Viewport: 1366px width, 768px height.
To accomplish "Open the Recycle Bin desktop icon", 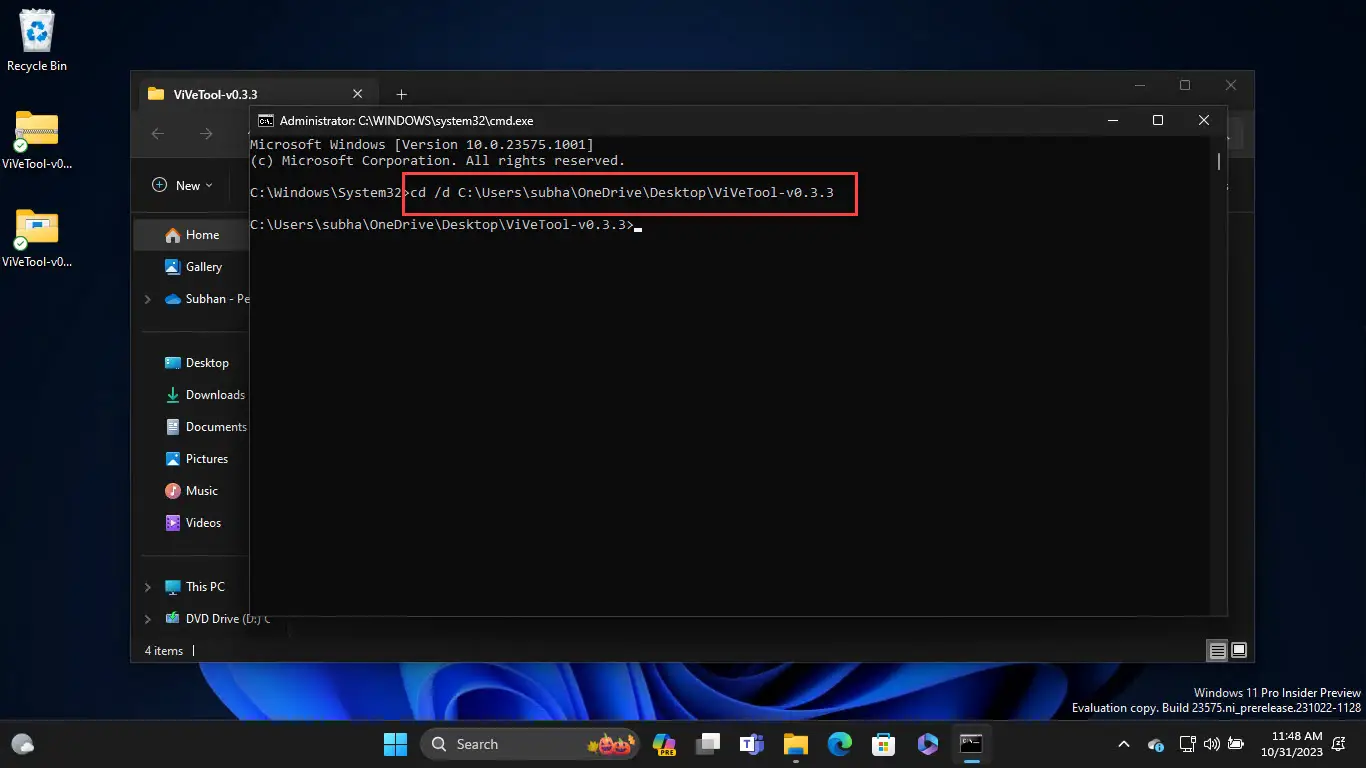I will pyautogui.click(x=37, y=40).
